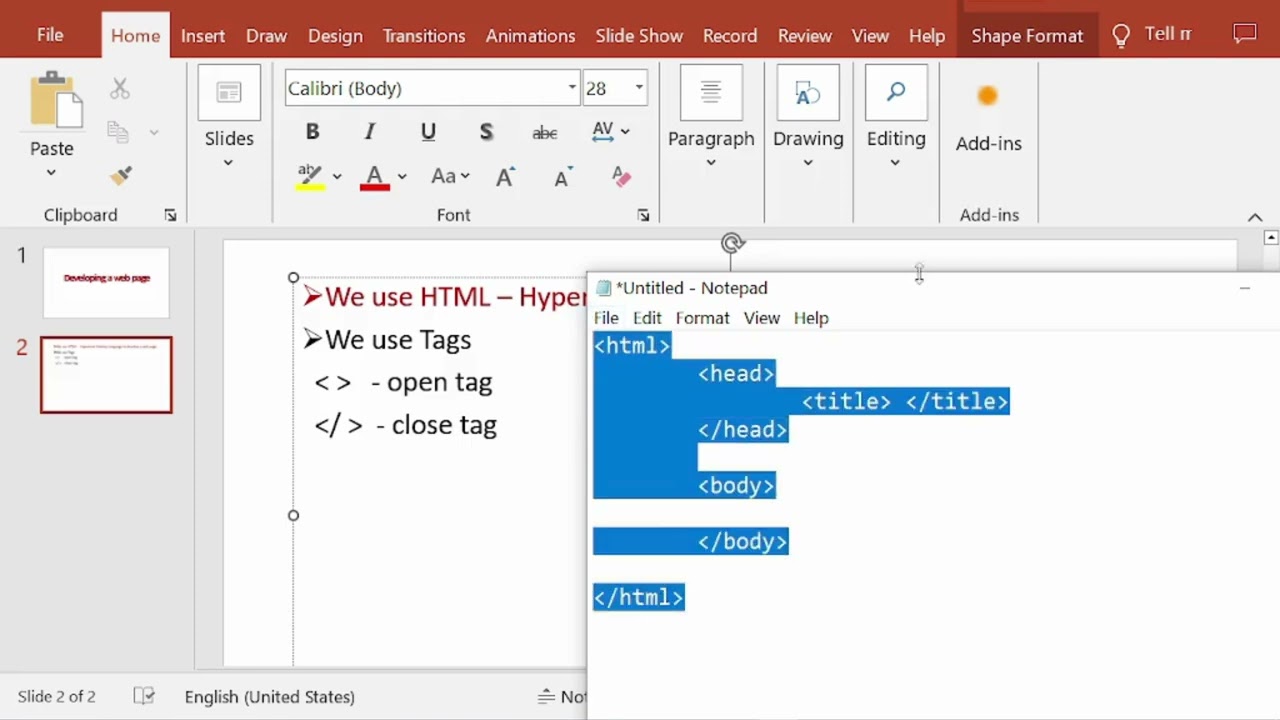Image resolution: width=1280 pixels, height=720 pixels.
Task: Switch to the Transitions tab
Action: click(424, 36)
